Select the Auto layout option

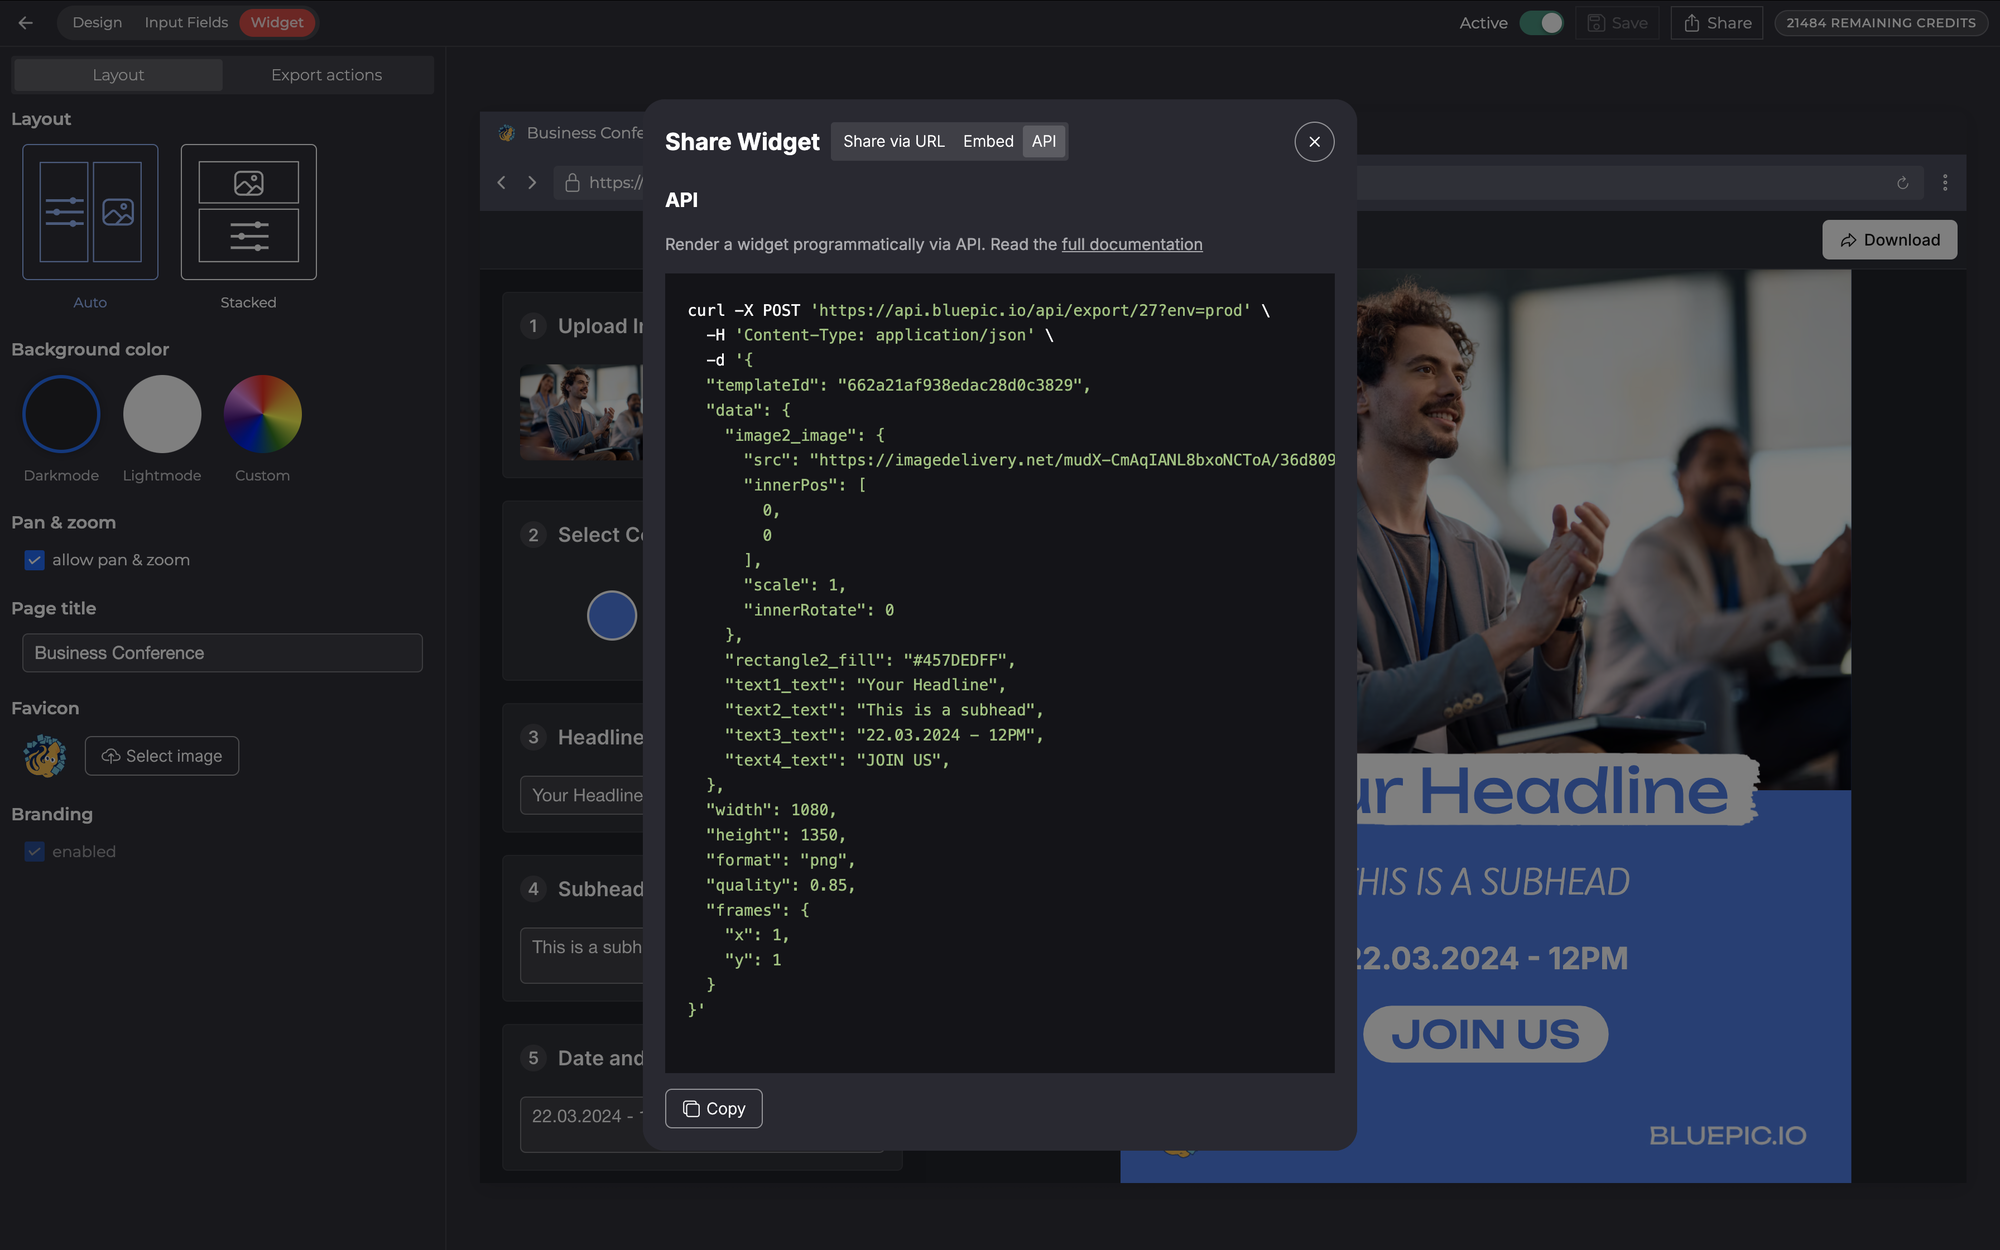(x=90, y=212)
